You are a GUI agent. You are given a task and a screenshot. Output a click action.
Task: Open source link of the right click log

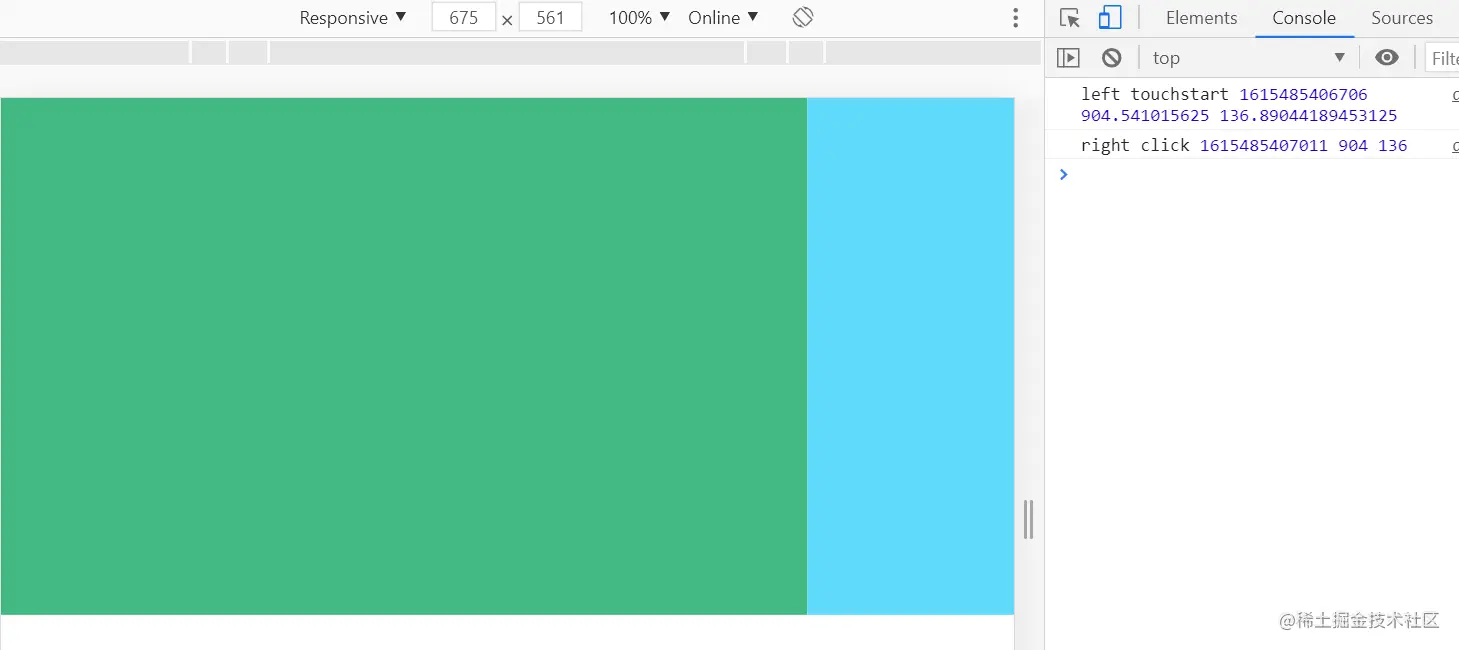[1455, 145]
